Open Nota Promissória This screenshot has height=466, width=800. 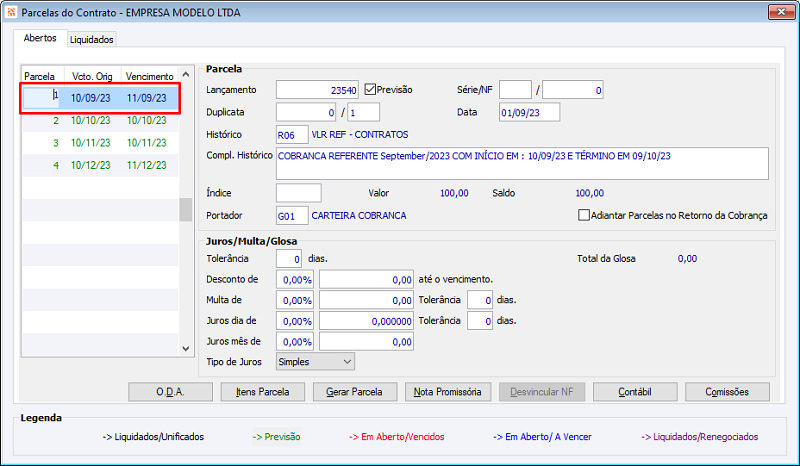point(447,391)
